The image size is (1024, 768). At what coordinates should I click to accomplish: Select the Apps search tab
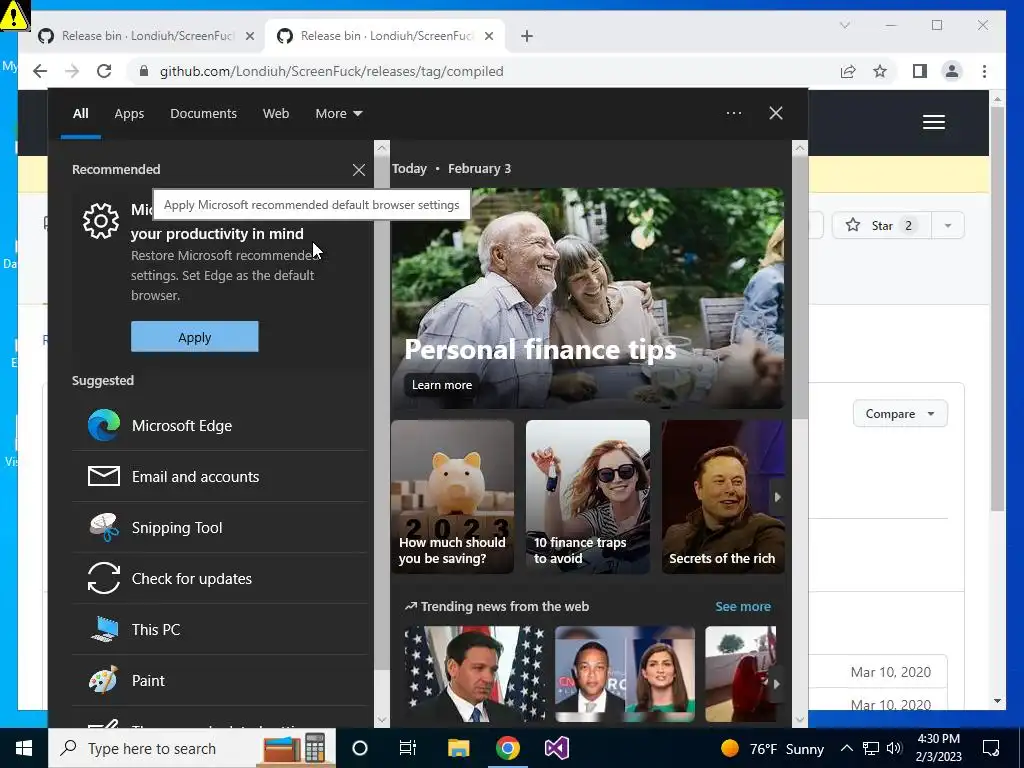point(129,114)
